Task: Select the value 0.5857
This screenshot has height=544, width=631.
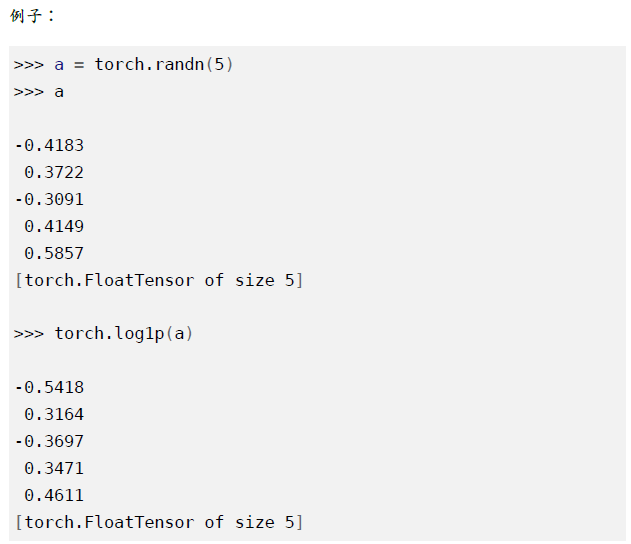Action: (x=54, y=253)
